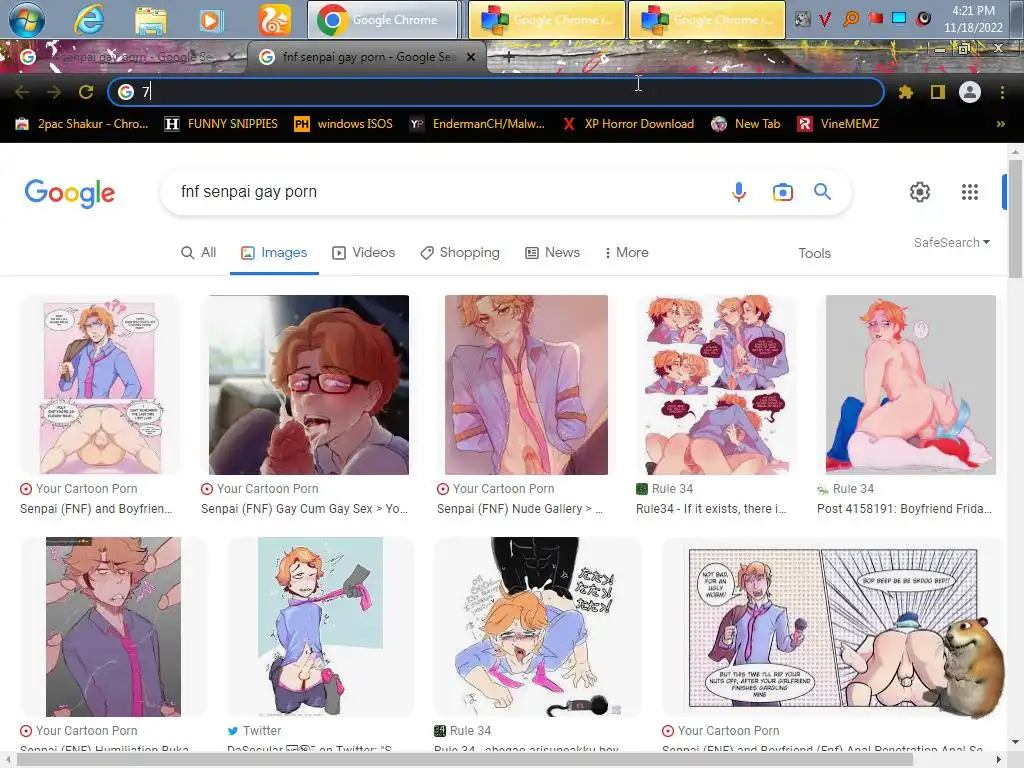Click the scrollbar down arrow

click(x=1015, y=741)
